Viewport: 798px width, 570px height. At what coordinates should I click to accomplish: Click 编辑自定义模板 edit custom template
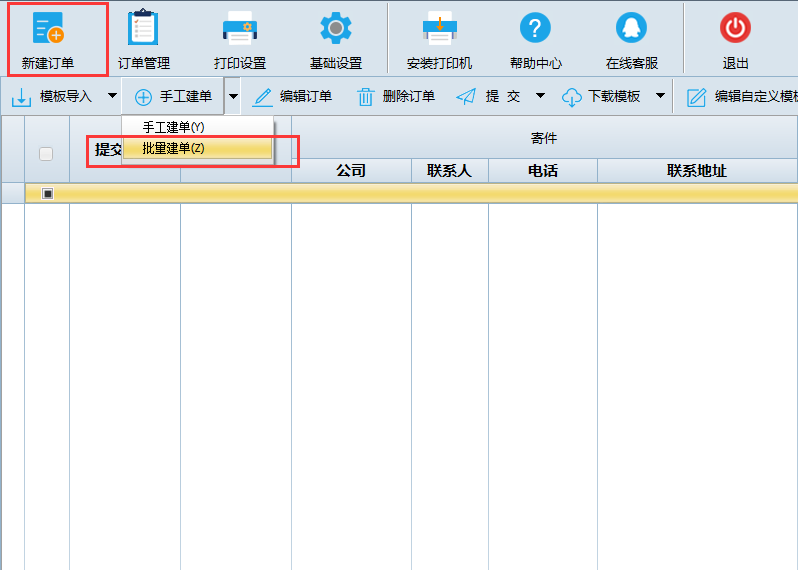(x=741, y=96)
